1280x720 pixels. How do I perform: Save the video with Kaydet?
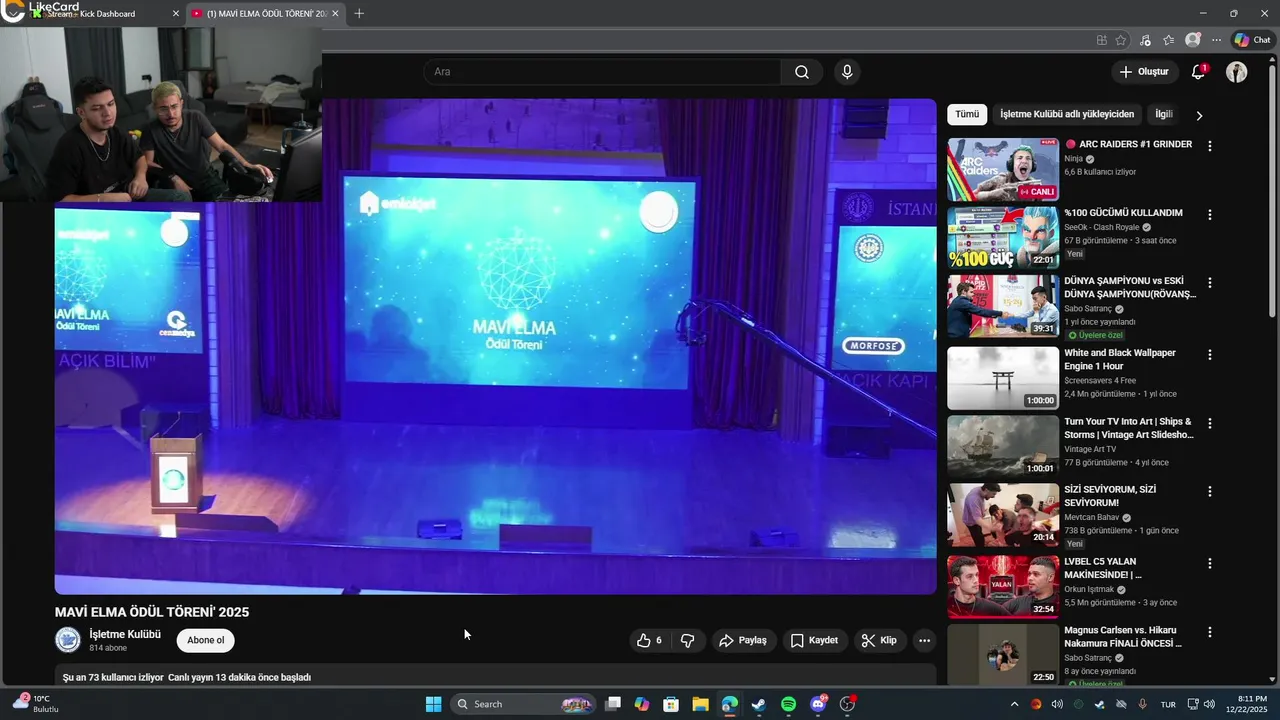click(814, 640)
